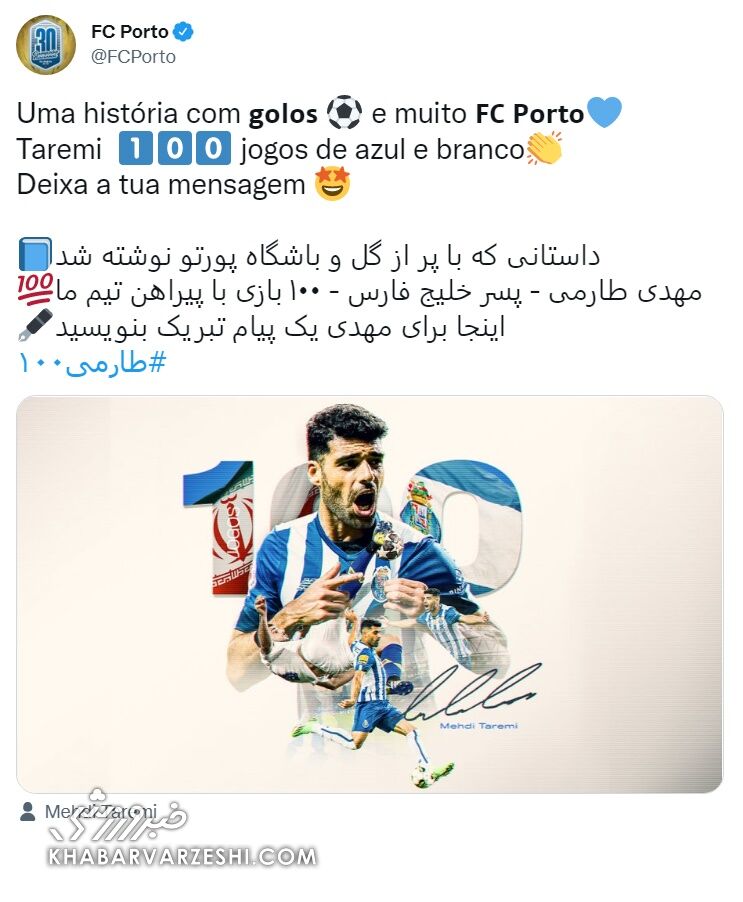The width and height of the screenshot is (743, 902).
Task: Click the tagged person icon below image
Action: coord(27,812)
